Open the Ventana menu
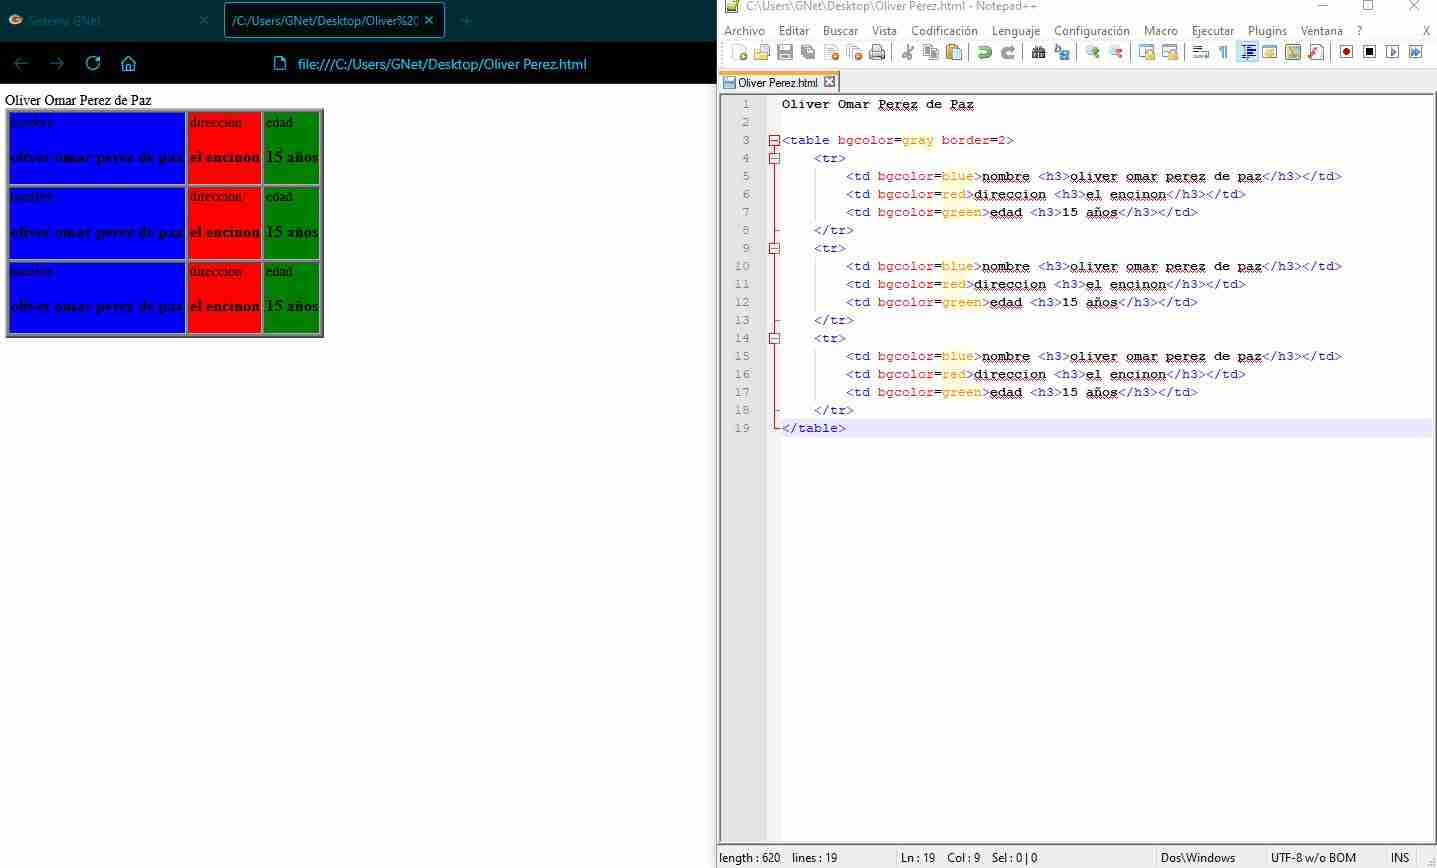 (x=1321, y=31)
